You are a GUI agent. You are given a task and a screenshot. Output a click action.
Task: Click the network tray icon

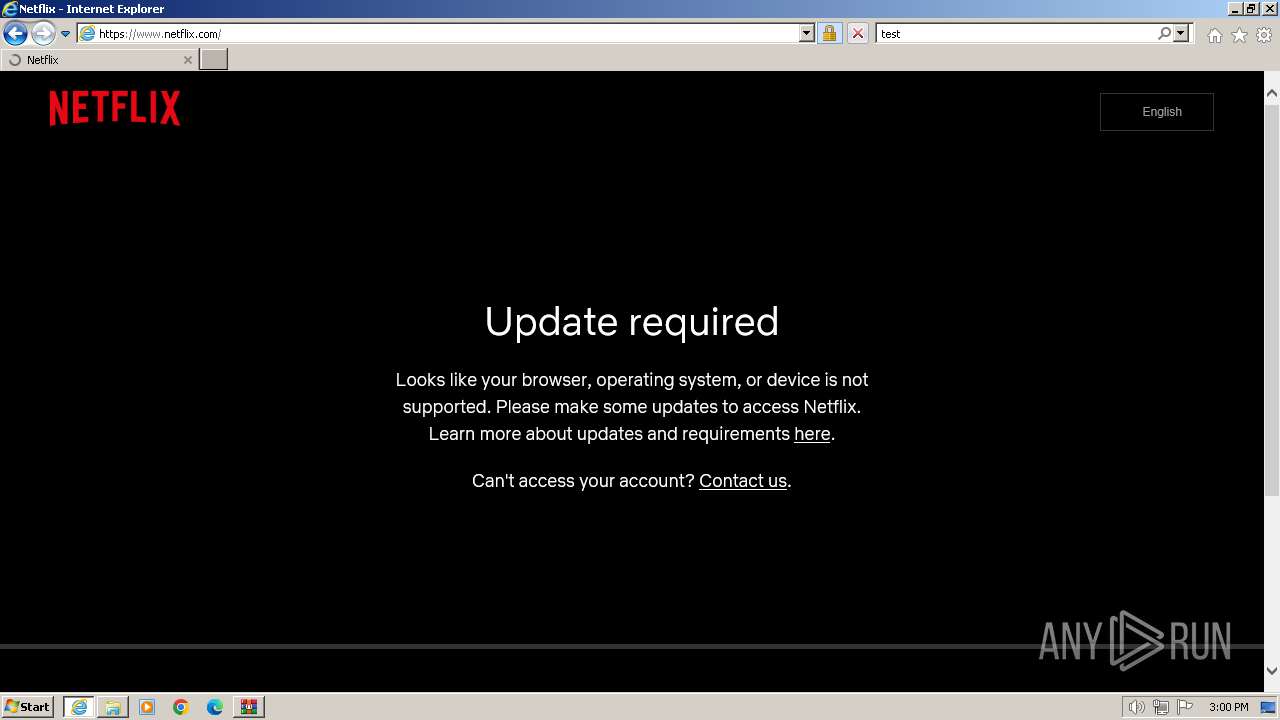tap(1161, 707)
